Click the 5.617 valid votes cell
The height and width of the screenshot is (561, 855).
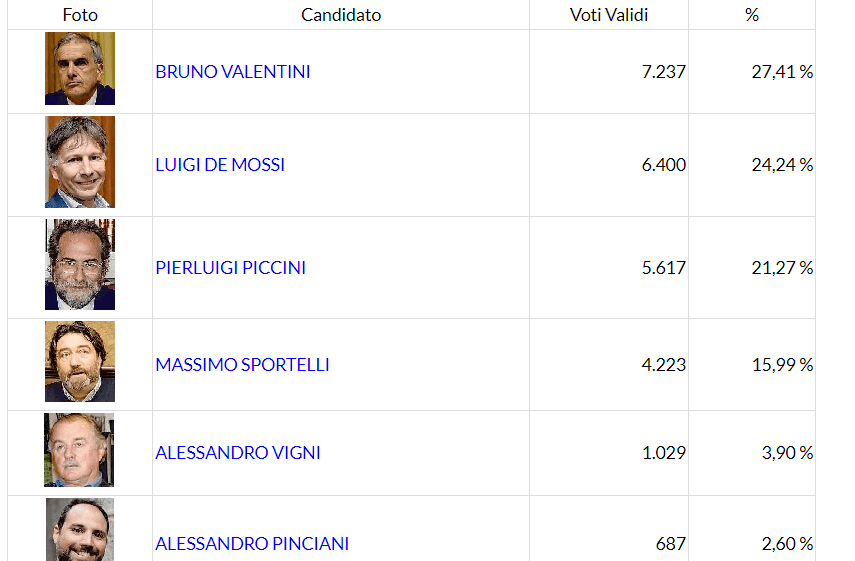pos(664,268)
